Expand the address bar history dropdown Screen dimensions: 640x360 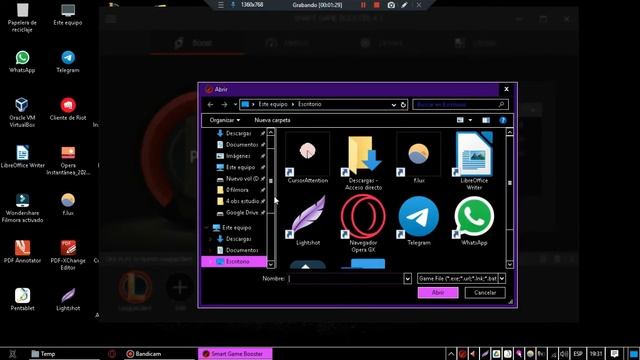[393, 104]
